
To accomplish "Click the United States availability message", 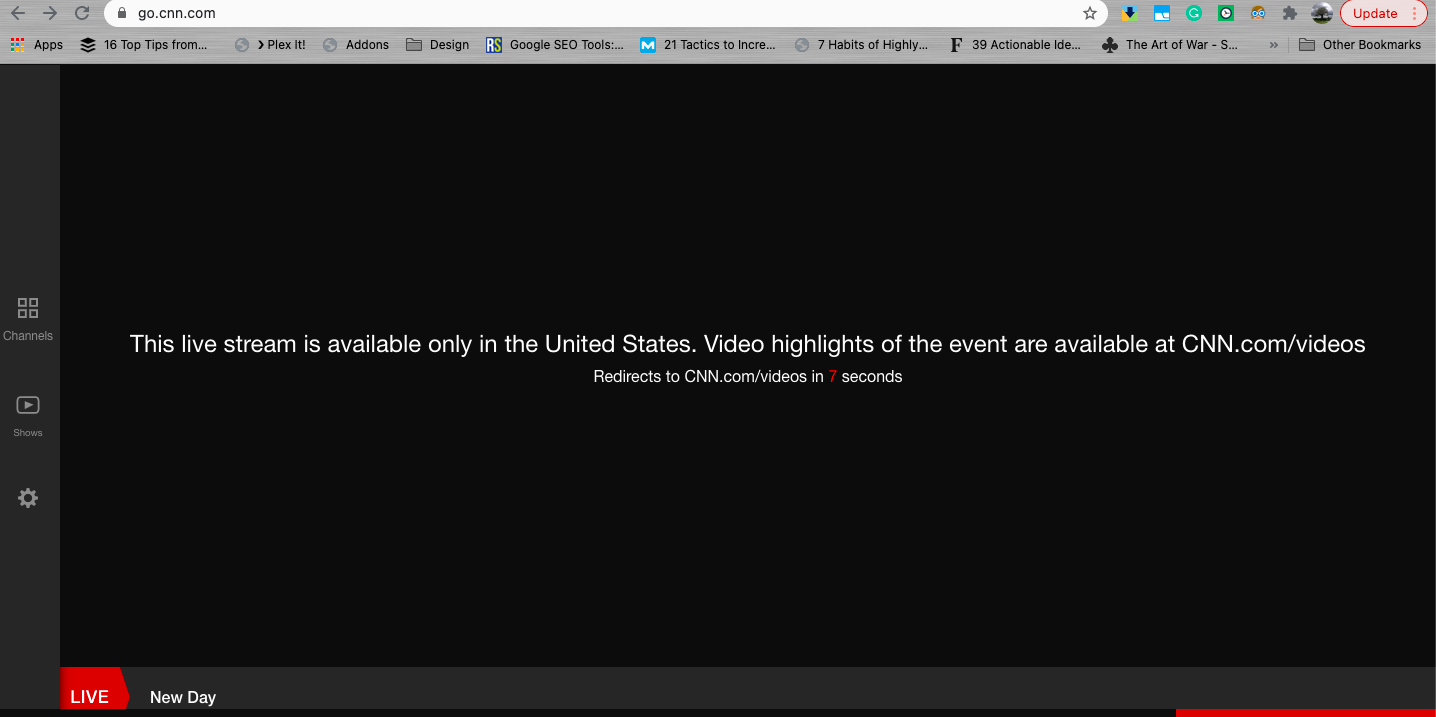I will pyautogui.click(x=748, y=344).
